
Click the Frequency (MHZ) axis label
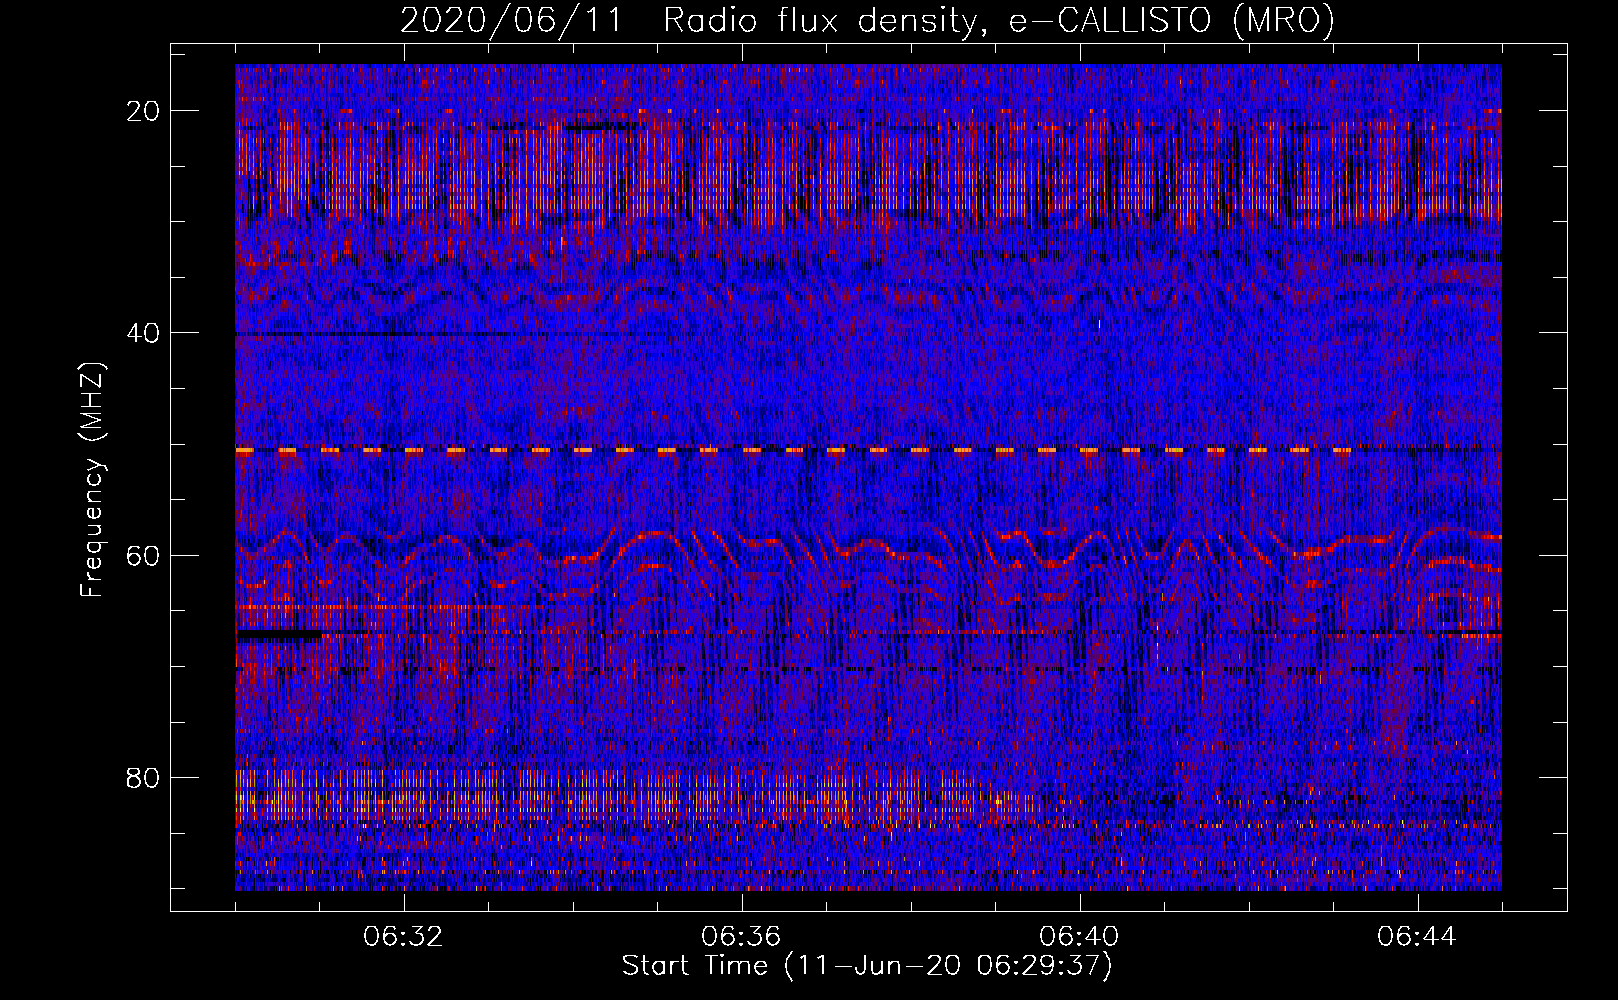[93, 480]
